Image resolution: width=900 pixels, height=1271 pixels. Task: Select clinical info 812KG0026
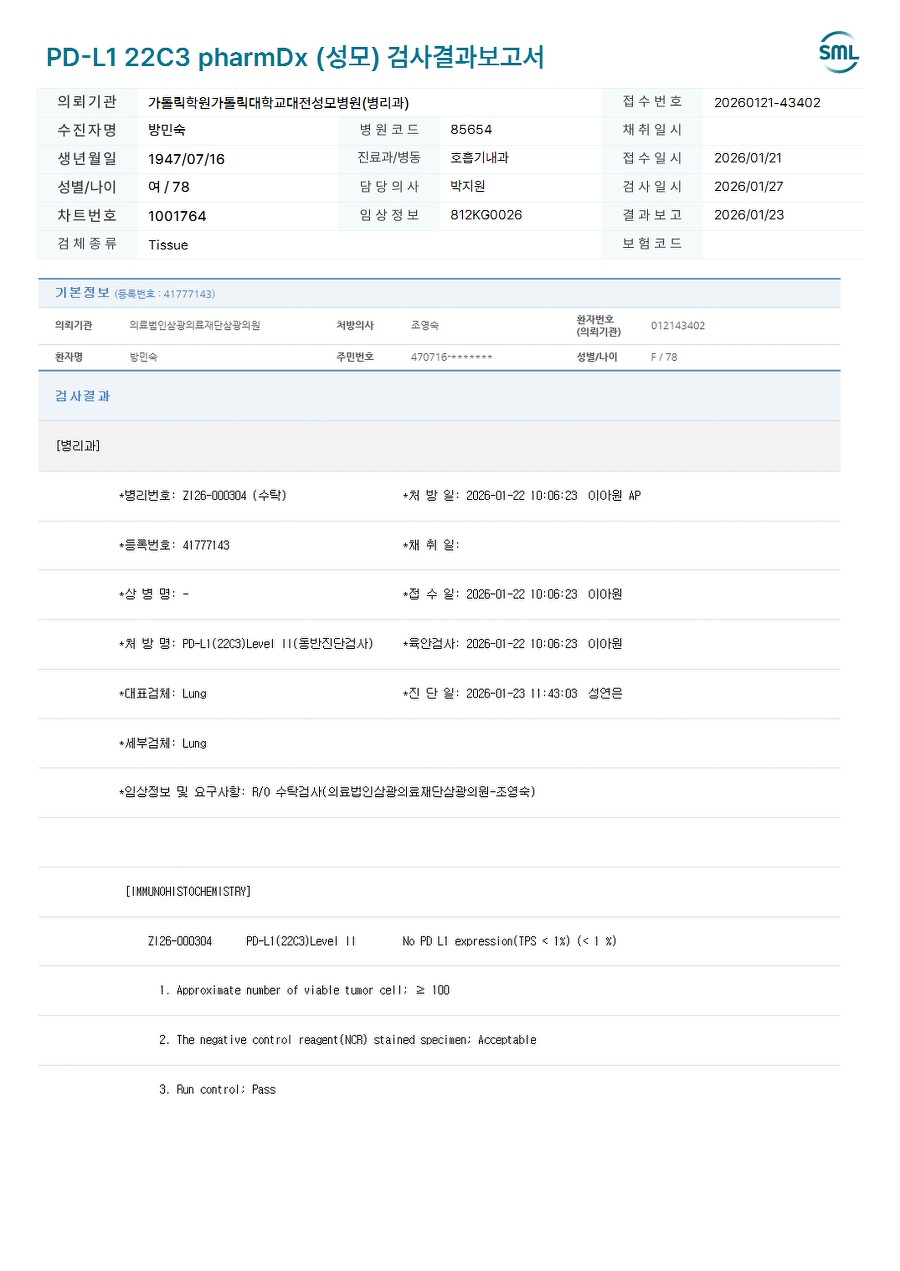486,215
